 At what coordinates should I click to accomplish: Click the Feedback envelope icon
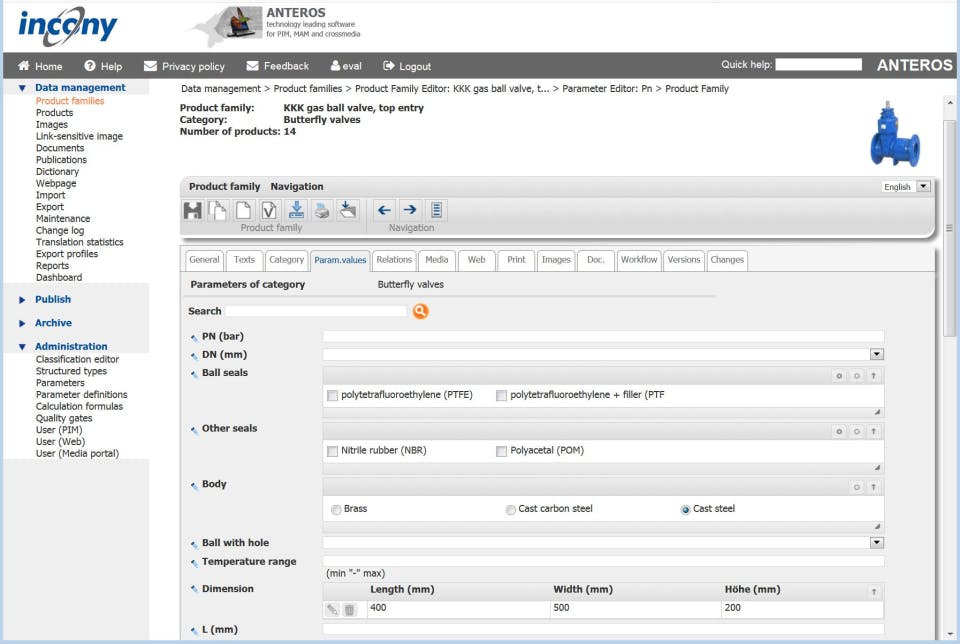[x=252, y=66]
